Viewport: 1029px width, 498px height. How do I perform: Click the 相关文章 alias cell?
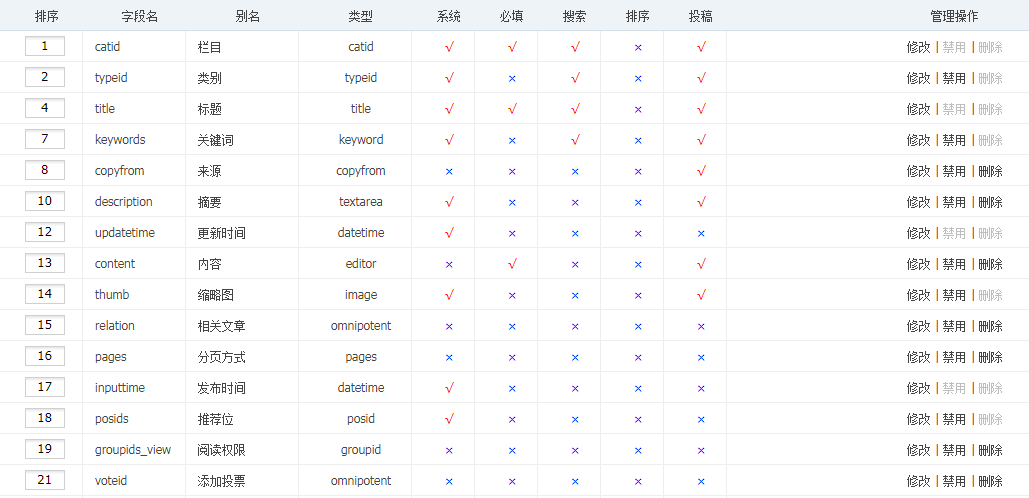click(x=222, y=326)
